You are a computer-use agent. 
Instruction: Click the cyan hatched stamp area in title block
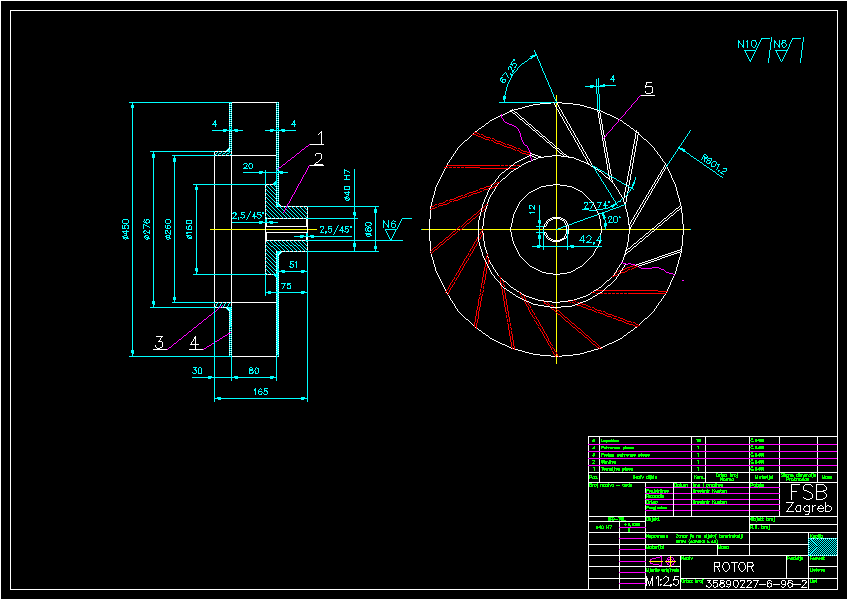coord(824,548)
